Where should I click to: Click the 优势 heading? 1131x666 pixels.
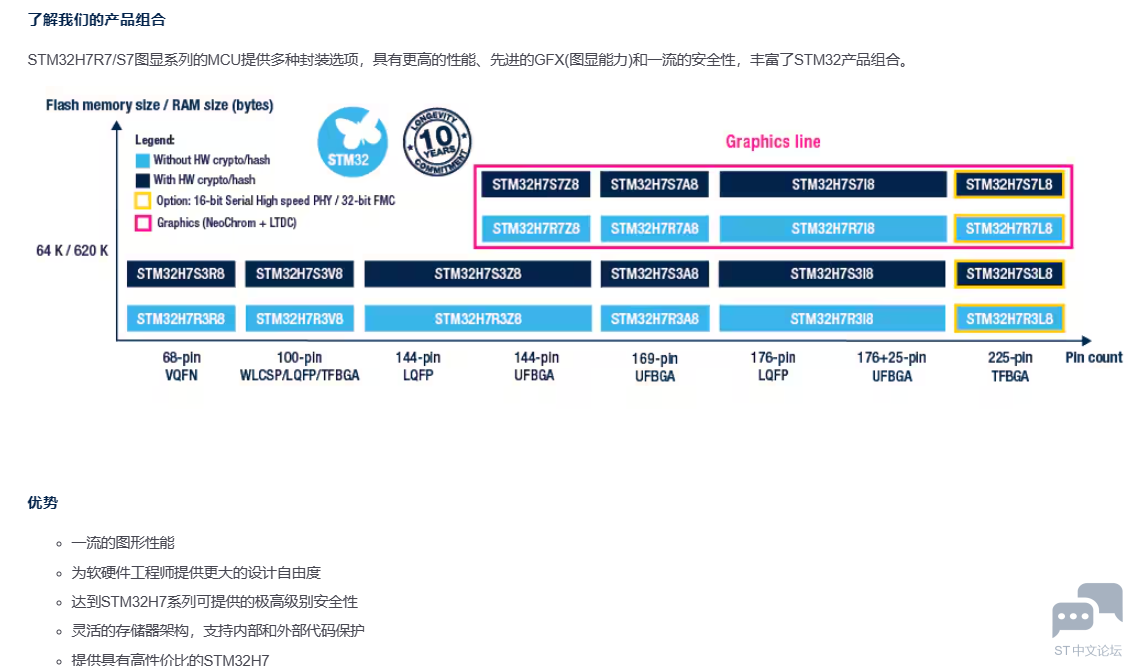click(43, 503)
